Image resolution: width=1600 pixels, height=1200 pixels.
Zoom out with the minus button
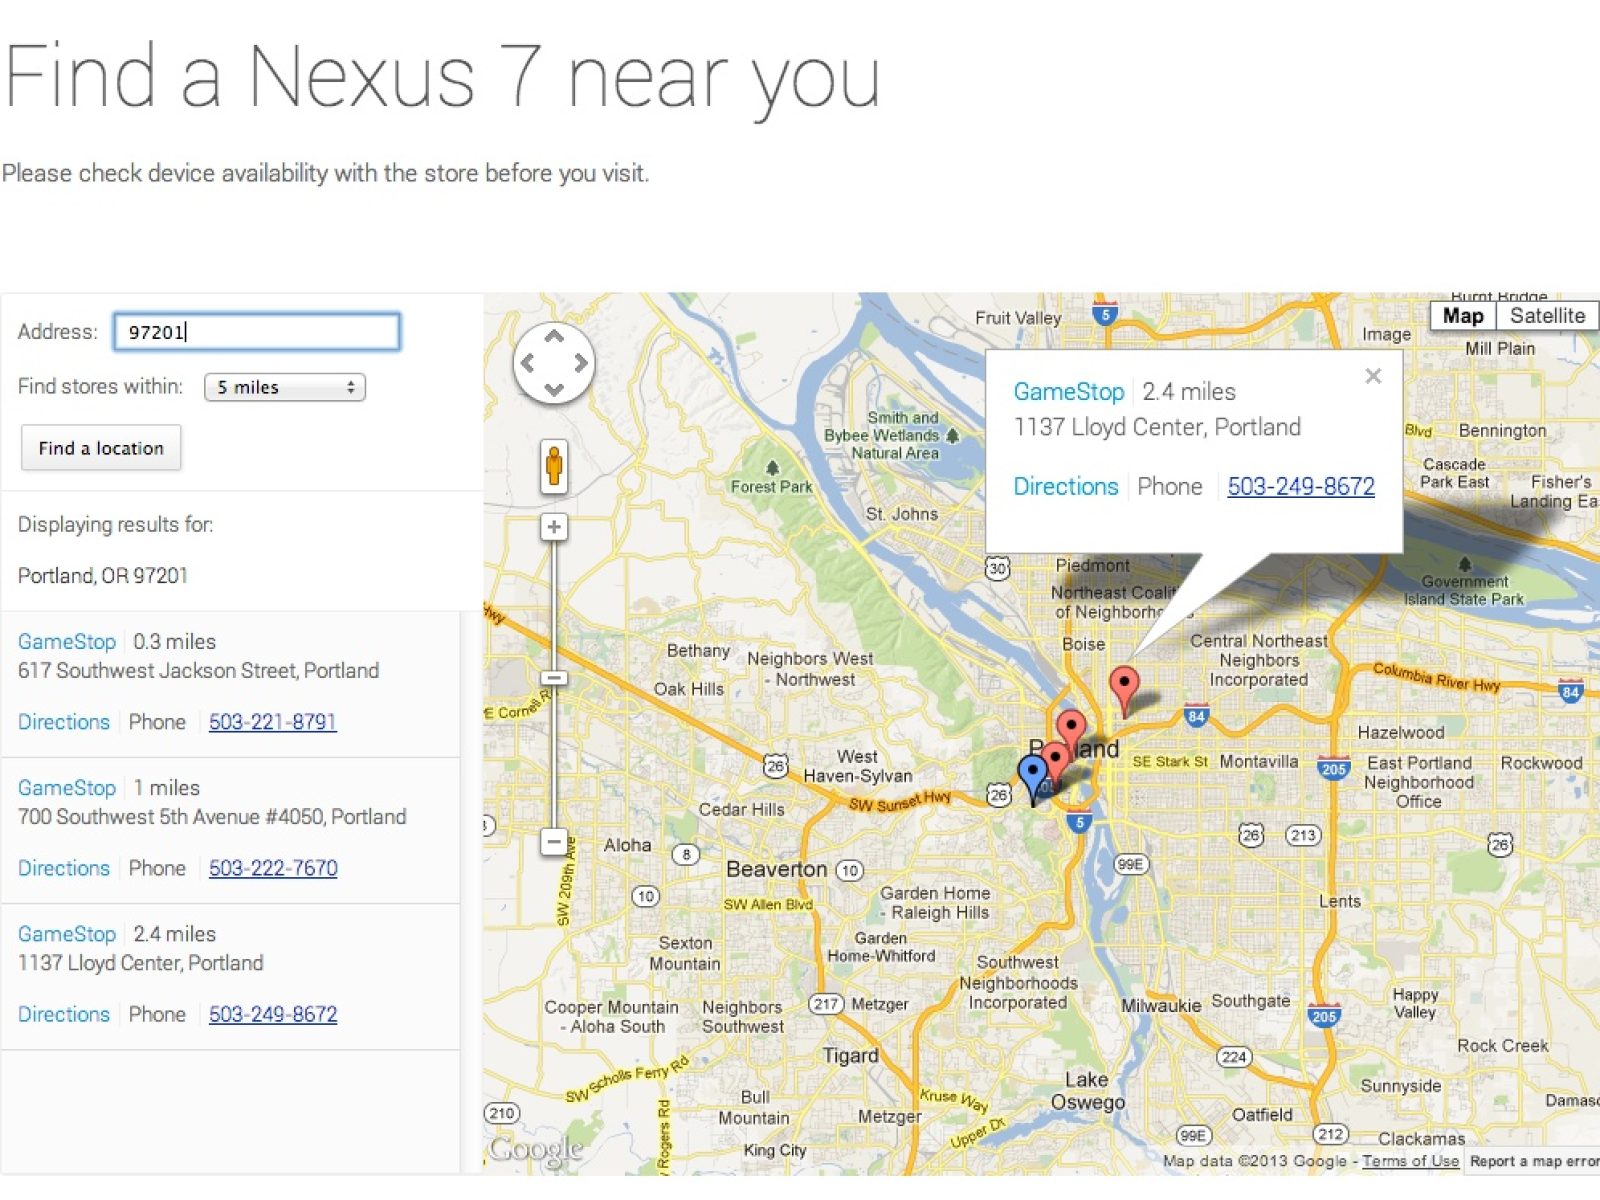point(554,842)
